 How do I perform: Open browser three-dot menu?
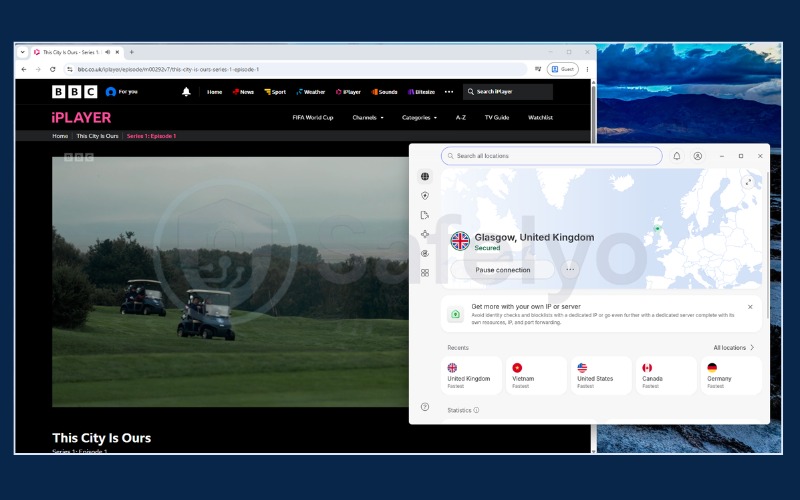pos(587,69)
